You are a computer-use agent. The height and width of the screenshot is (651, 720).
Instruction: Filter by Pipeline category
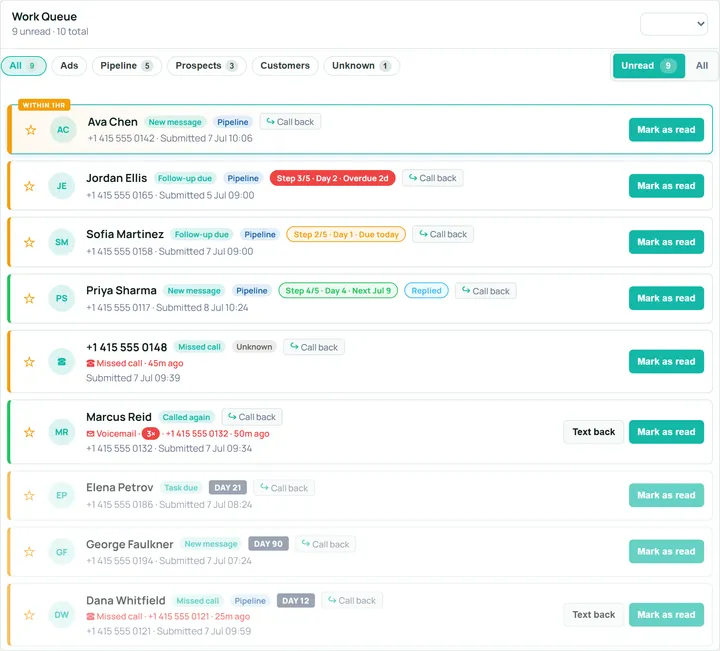point(127,66)
